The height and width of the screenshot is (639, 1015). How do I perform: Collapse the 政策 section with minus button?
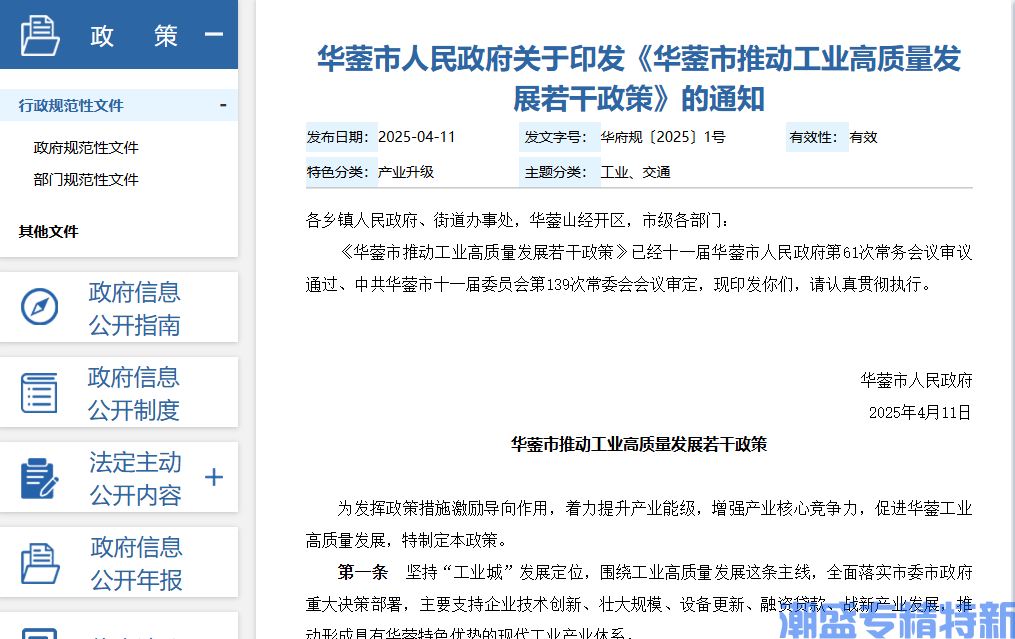point(214,34)
